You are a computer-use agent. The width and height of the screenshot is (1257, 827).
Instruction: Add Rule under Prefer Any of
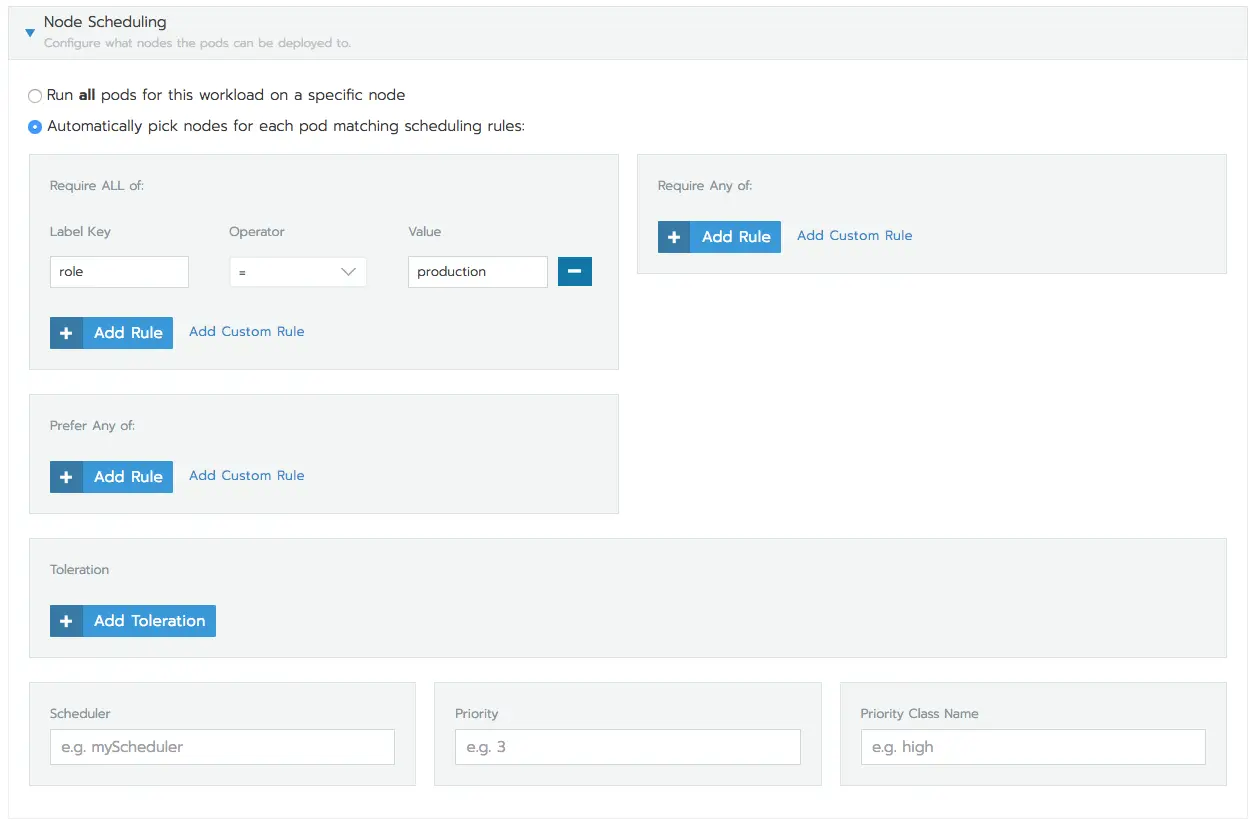pyautogui.click(x=111, y=477)
